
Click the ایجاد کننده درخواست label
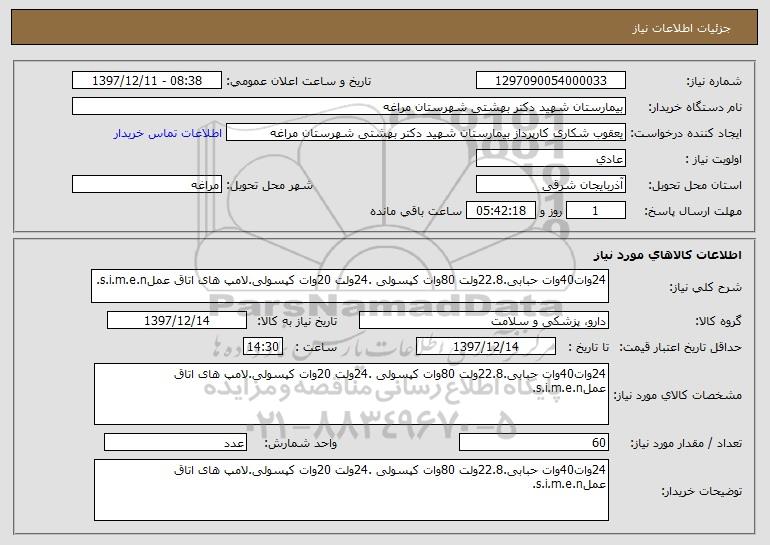[x=686, y=134]
